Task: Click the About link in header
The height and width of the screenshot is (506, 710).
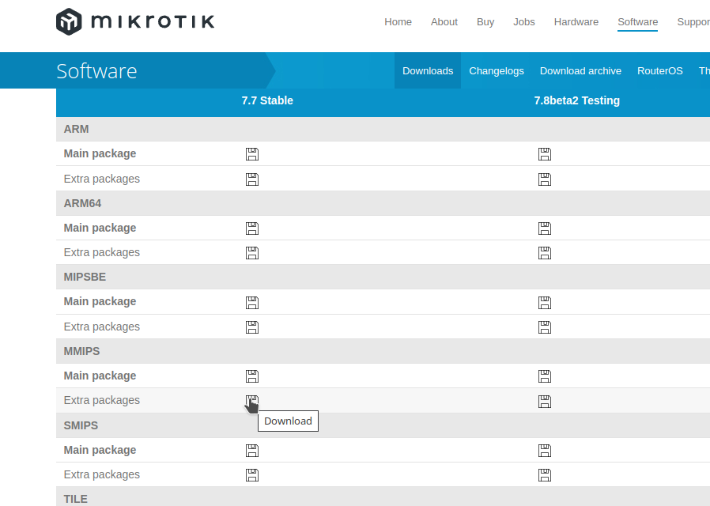Action: point(444,22)
